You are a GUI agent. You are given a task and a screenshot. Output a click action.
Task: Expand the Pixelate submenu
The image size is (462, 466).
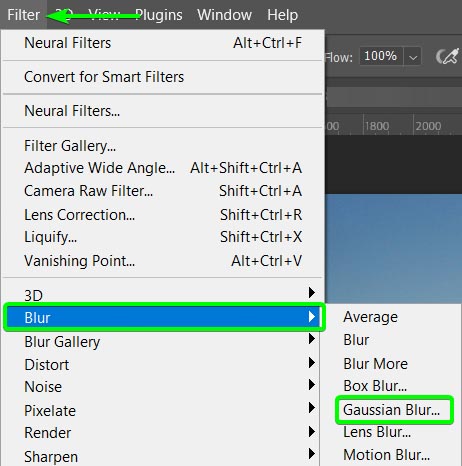tap(163, 410)
